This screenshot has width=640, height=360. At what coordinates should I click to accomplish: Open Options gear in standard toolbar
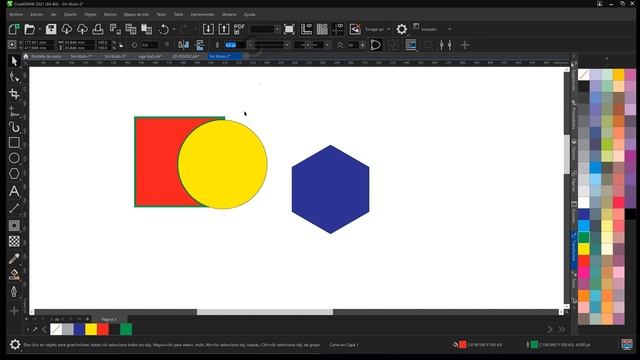pos(402,29)
